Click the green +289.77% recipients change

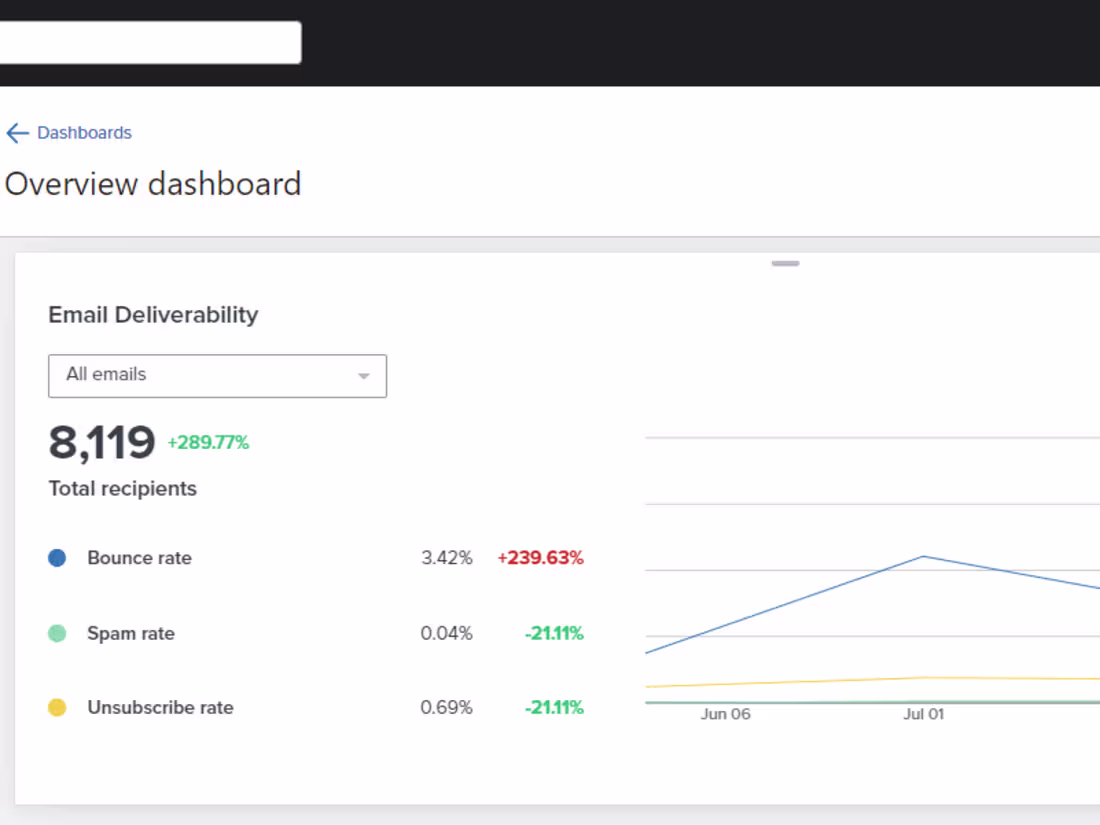point(208,443)
